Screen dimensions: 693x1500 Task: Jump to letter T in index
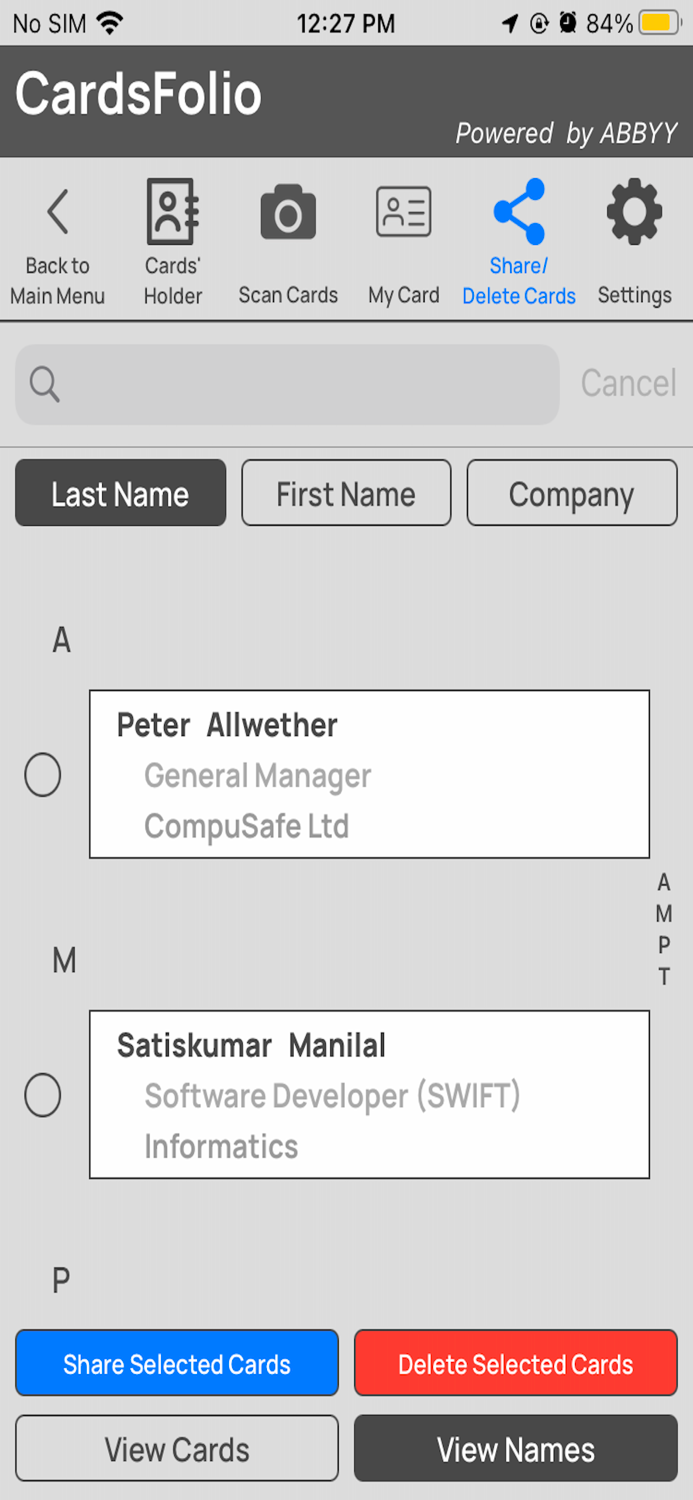pyautogui.click(x=664, y=977)
